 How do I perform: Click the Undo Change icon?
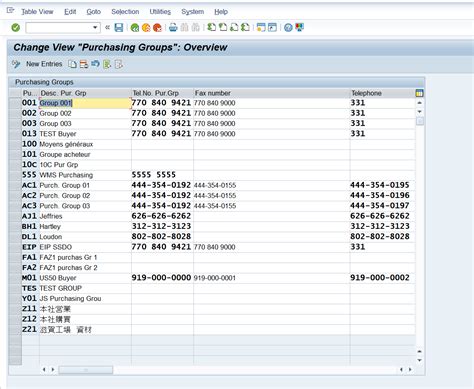[x=95, y=63]
